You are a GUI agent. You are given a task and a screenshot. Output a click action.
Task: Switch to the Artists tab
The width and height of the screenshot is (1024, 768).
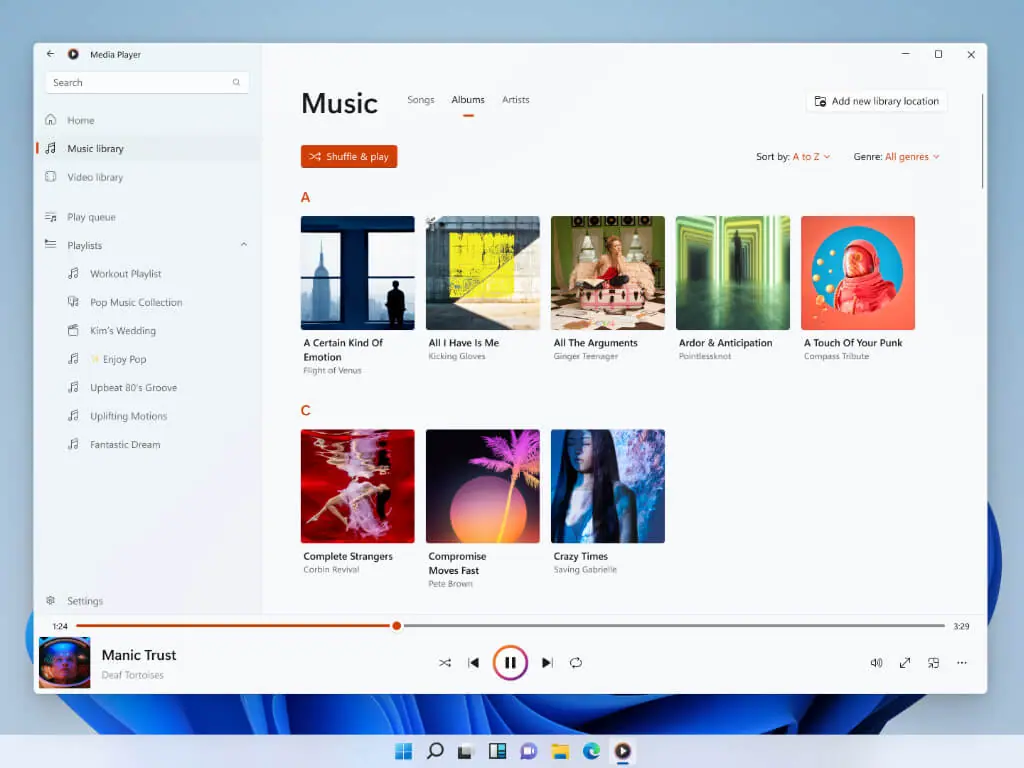pyautogui.click(x=516, y=100)
